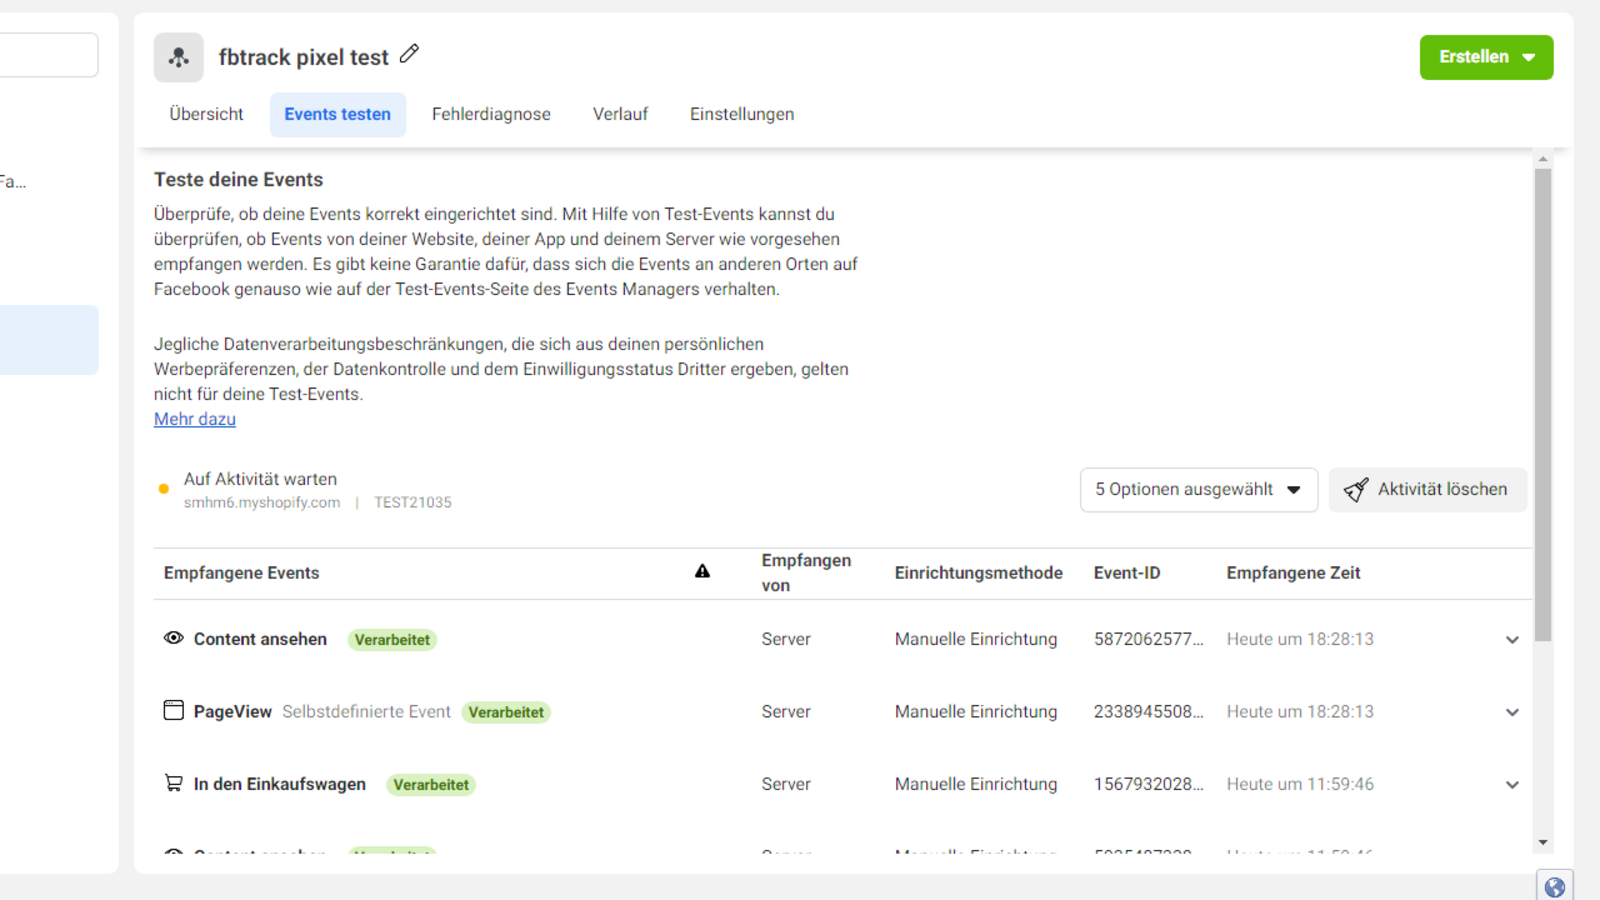Click the Auf Aktivität warten status text

(260, 479)
